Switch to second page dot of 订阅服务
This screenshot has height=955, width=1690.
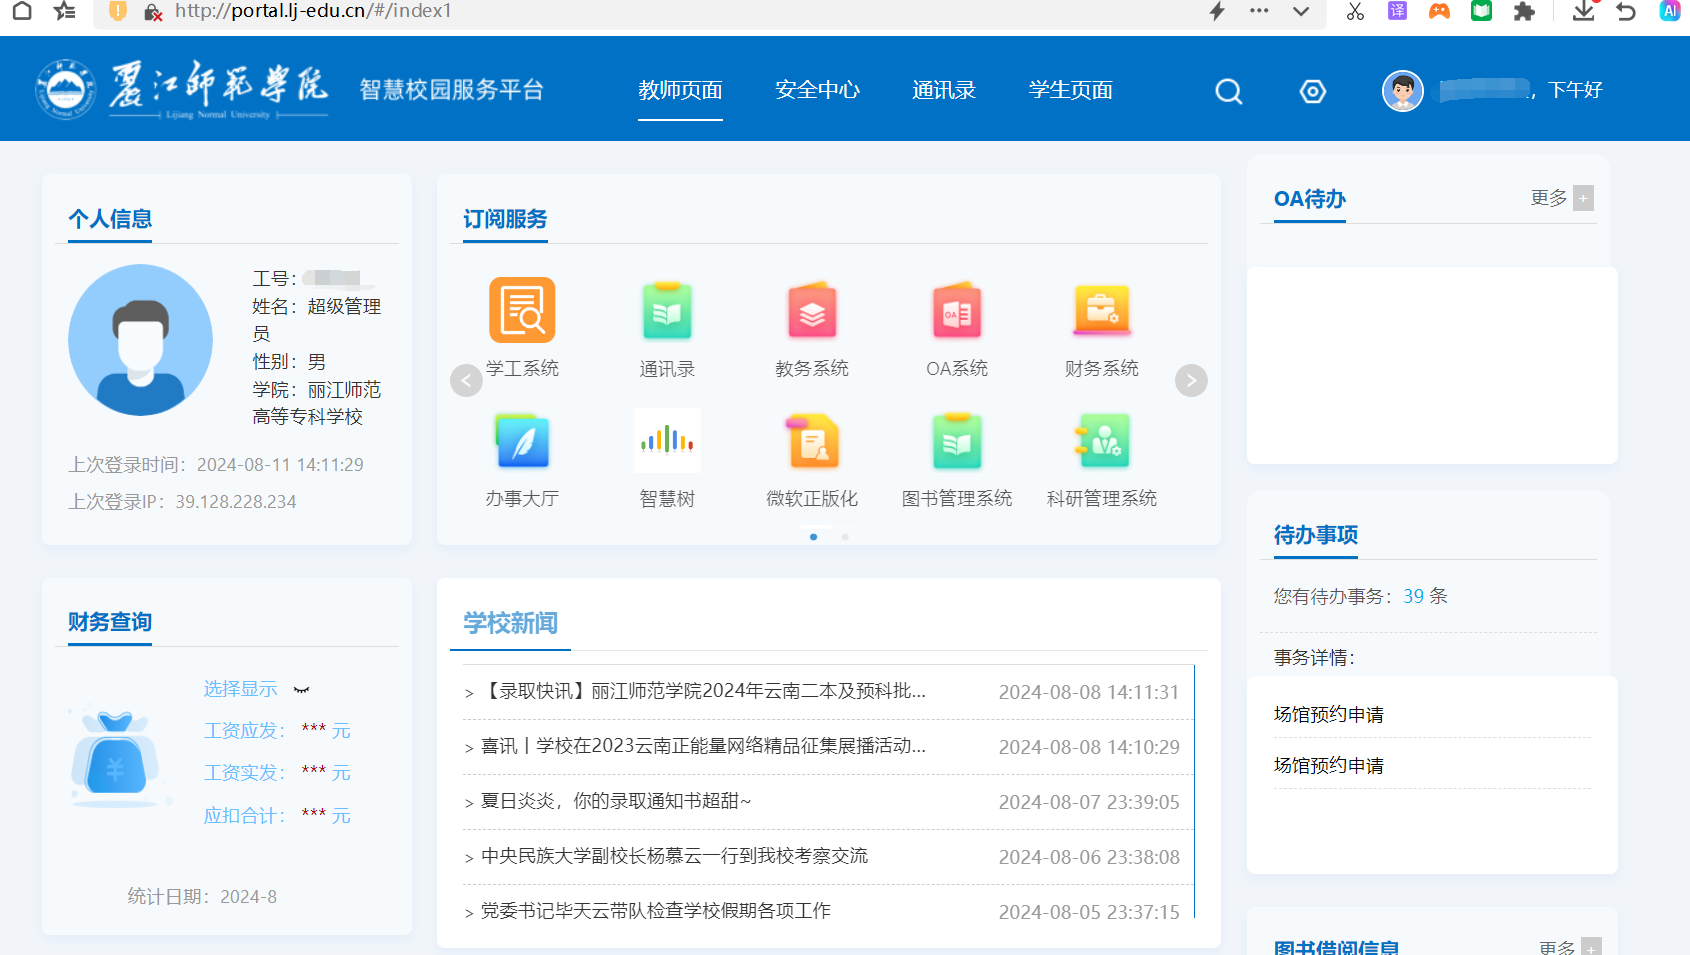click(845, 537)
